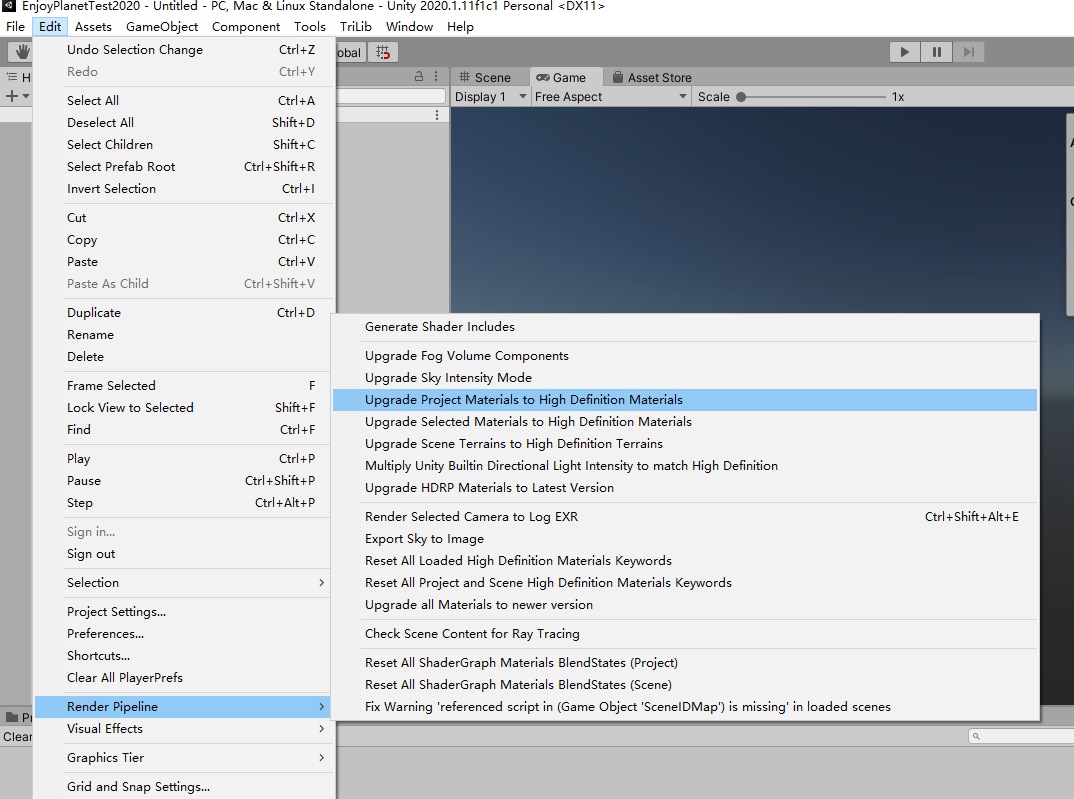The width and height of the screenshot is (1074, 799).
Task: Open the Asset Store tab
Action: [x=652, y=77]
